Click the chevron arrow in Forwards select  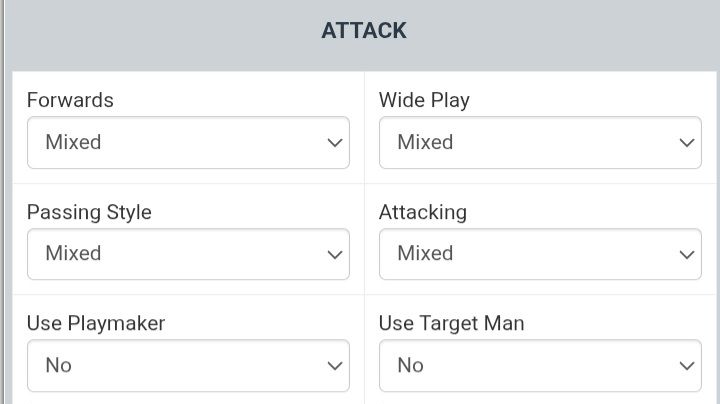335,143
